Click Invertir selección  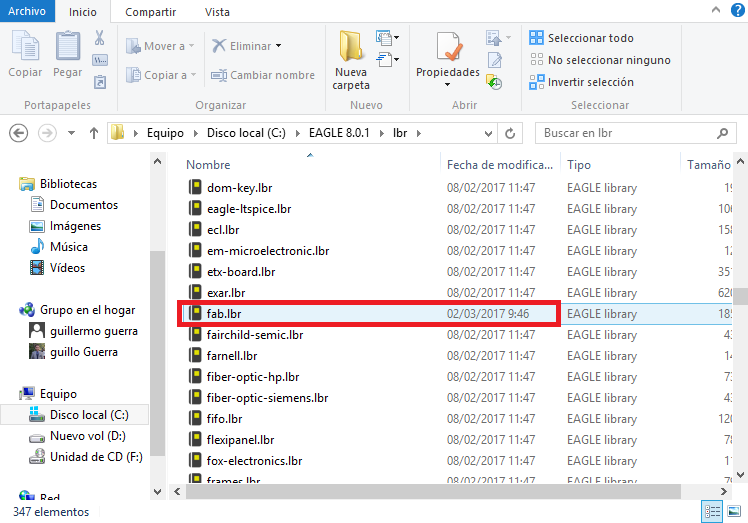click(x=581, y=82)
